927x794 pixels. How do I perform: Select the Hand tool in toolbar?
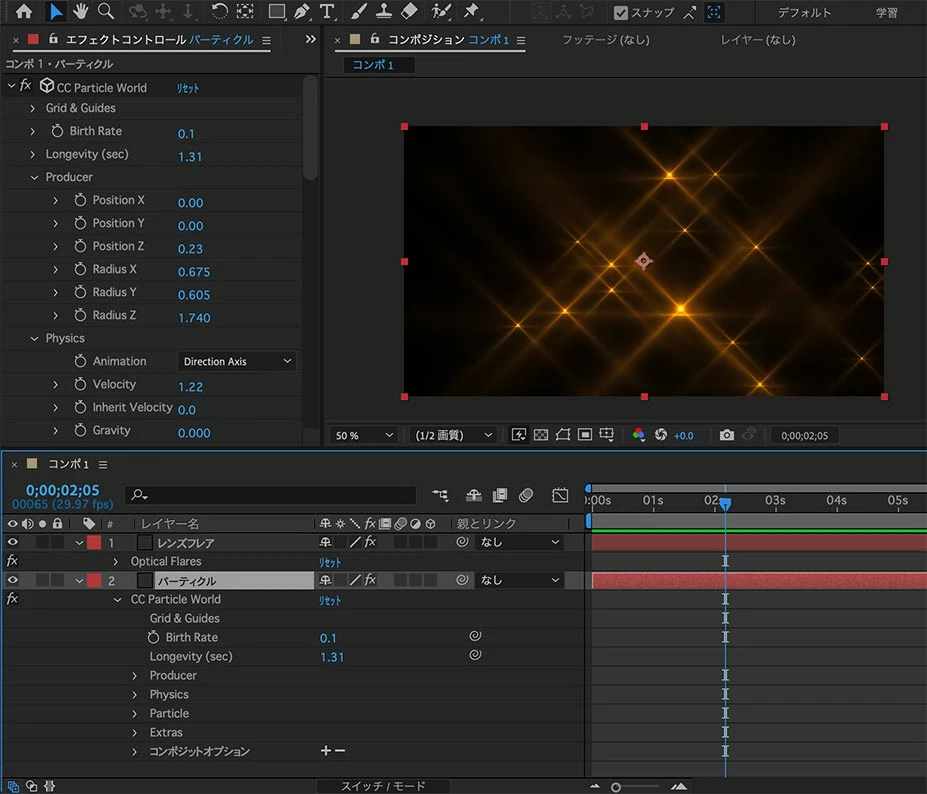tap(81, 12)
